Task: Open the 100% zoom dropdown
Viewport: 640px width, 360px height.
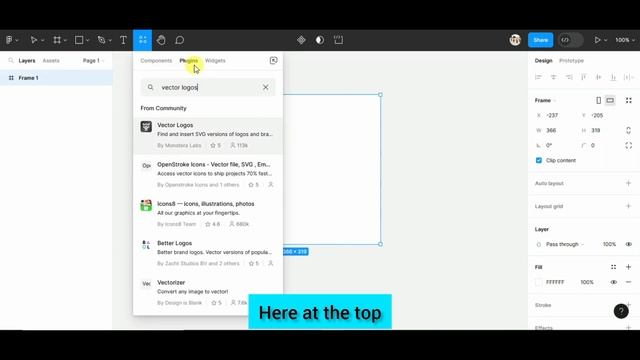Action: coord(625,40)
